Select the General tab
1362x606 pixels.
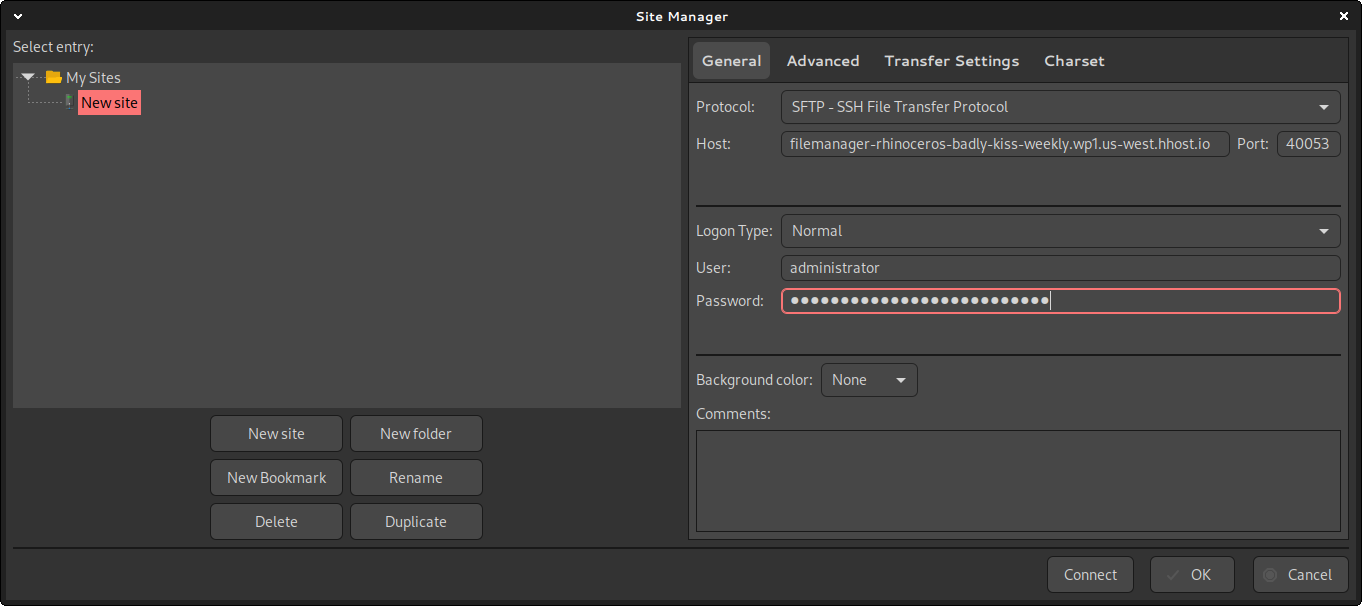(x=731, y=61)
